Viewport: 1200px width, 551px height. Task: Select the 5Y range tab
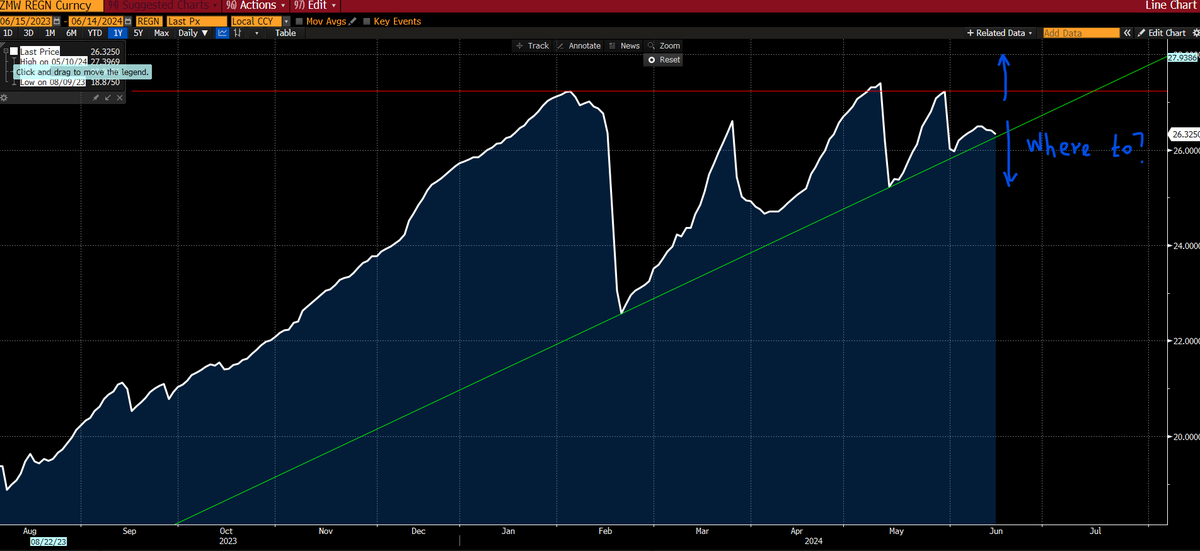tap(138, 33)
